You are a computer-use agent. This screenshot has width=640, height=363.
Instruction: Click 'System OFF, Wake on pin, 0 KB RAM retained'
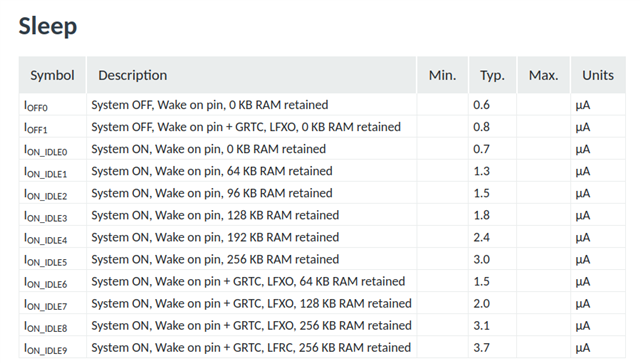point(210,105)
